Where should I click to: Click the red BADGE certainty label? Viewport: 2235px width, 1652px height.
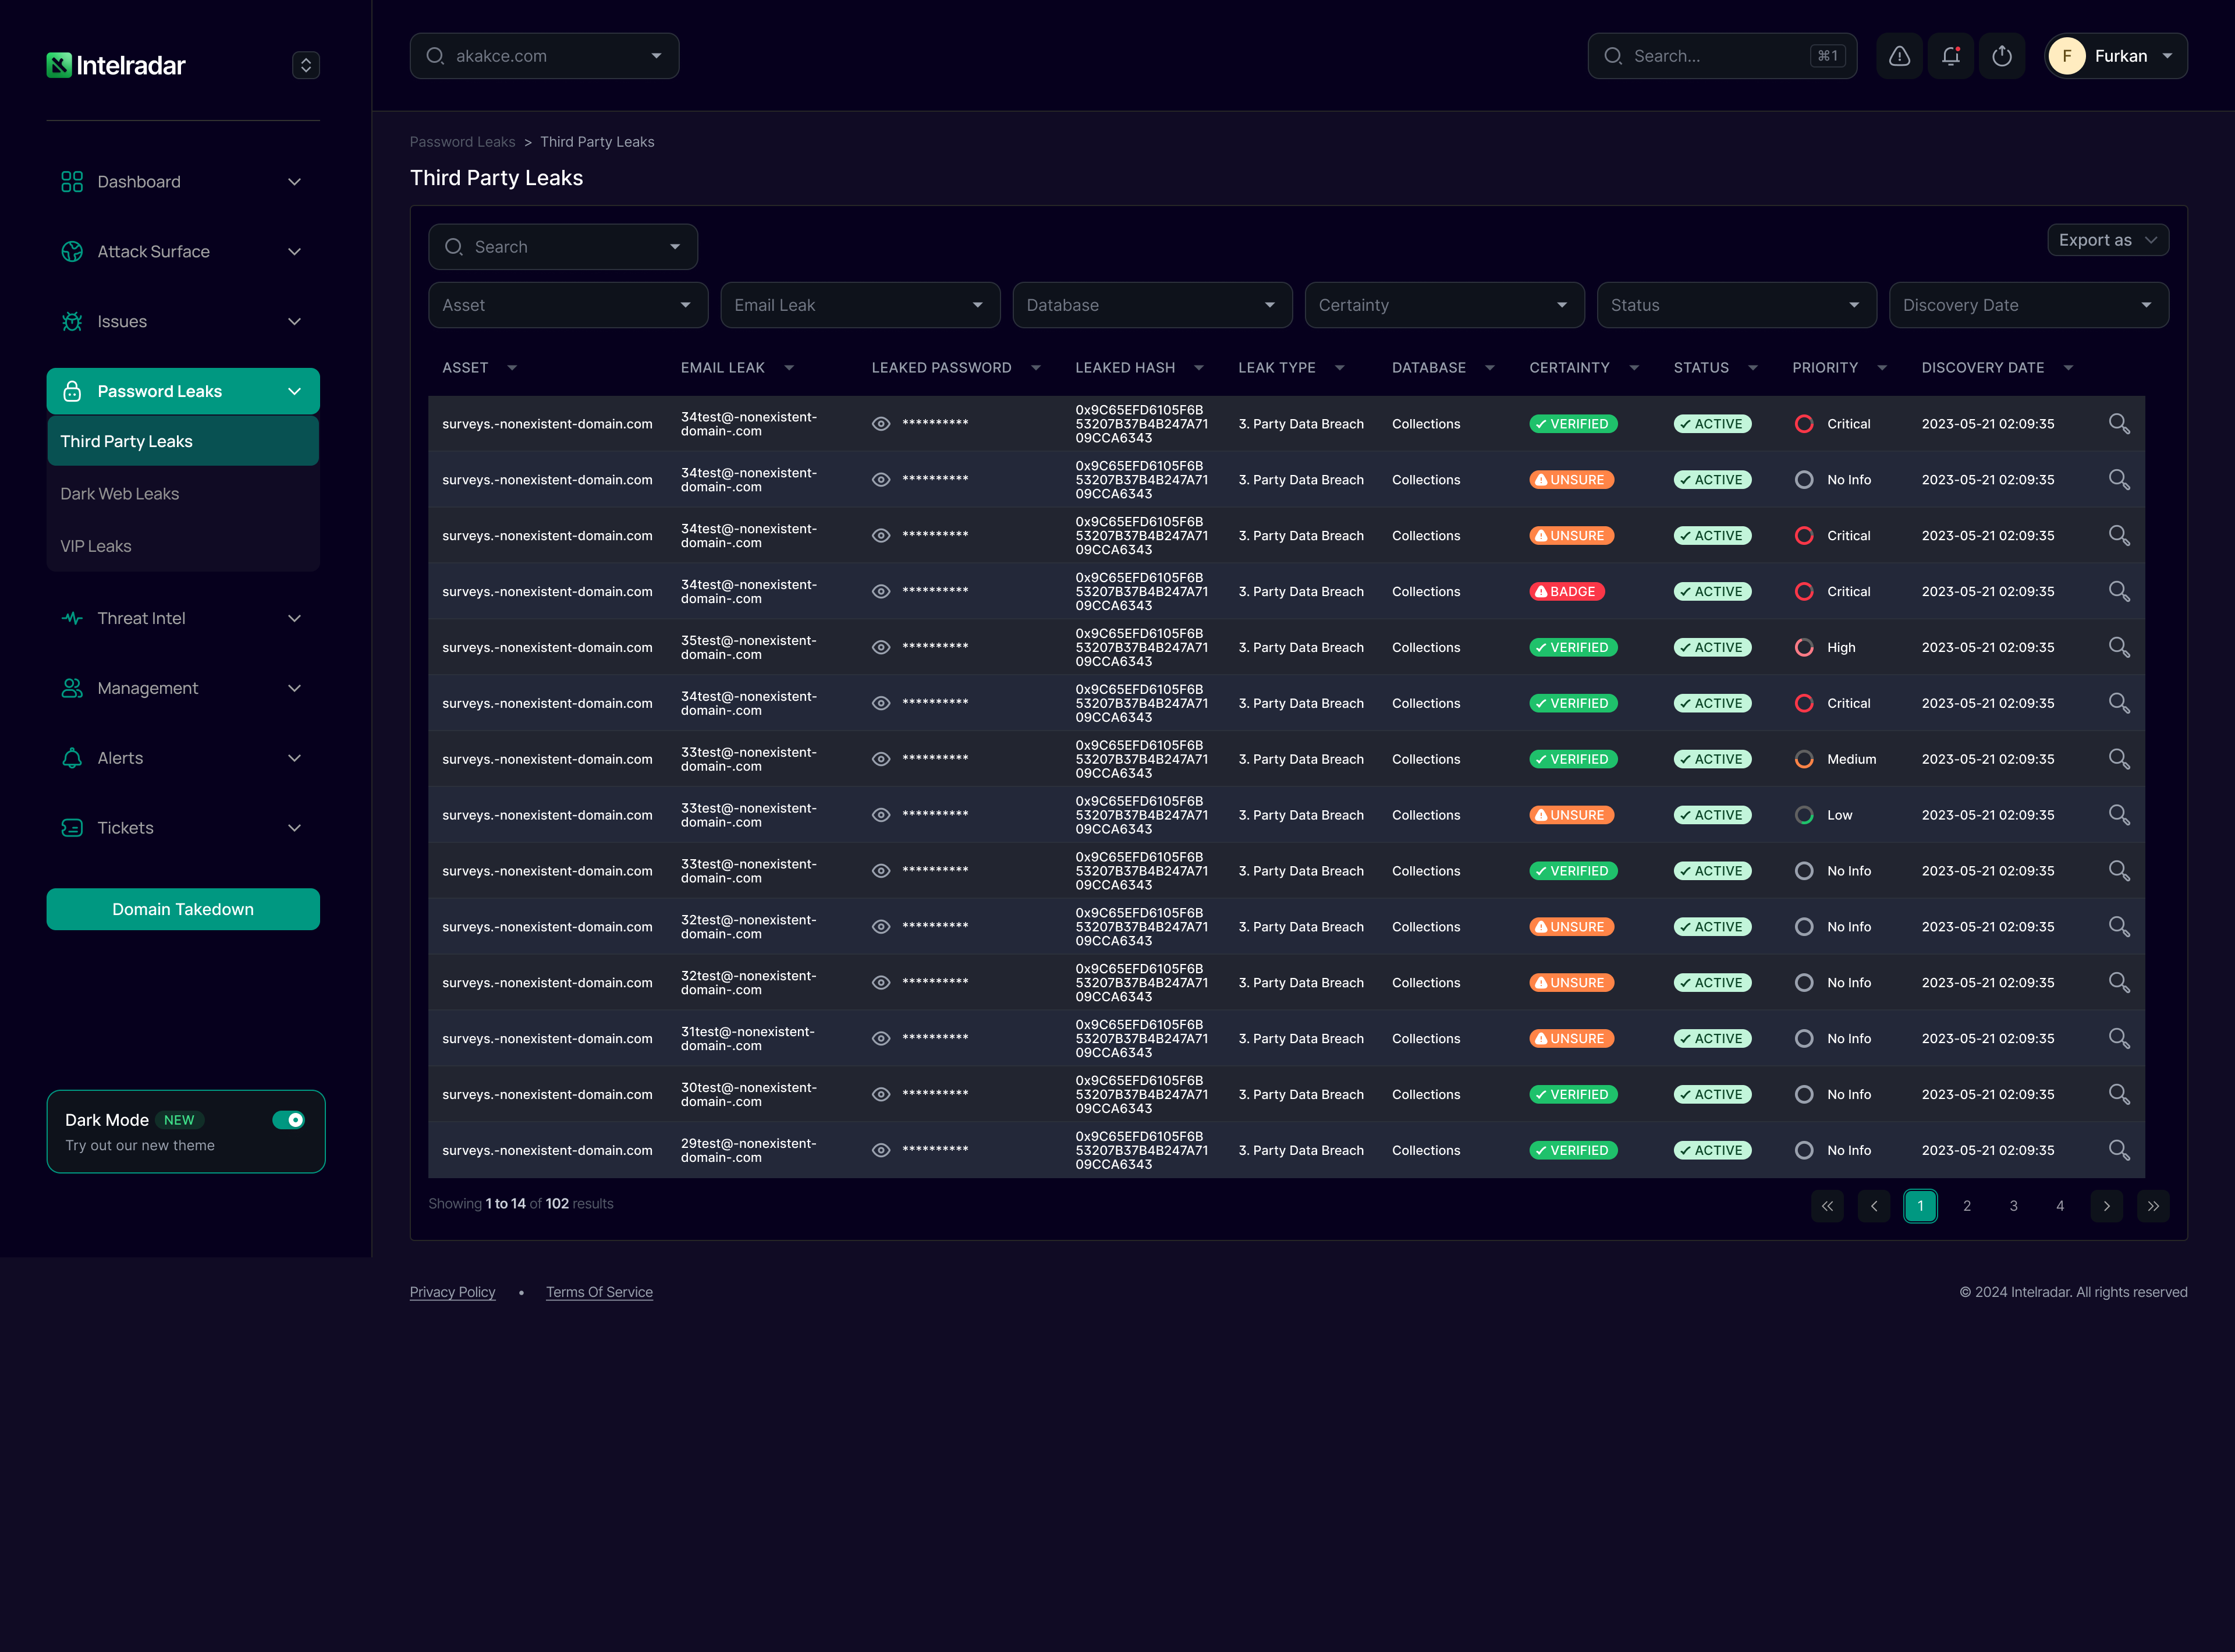click(1566, 591)
